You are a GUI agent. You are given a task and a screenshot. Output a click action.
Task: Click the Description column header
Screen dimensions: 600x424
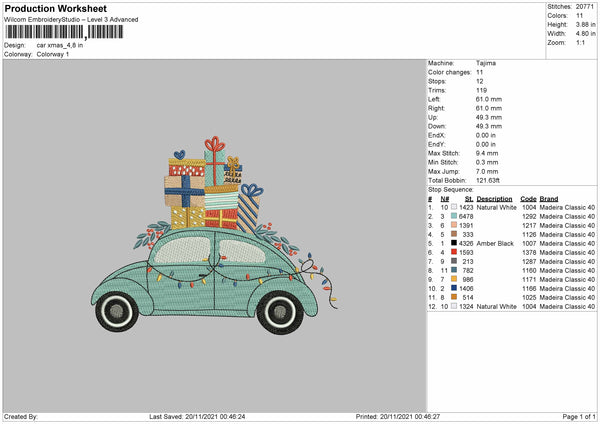pyautogui.click(x=496, y=198)
